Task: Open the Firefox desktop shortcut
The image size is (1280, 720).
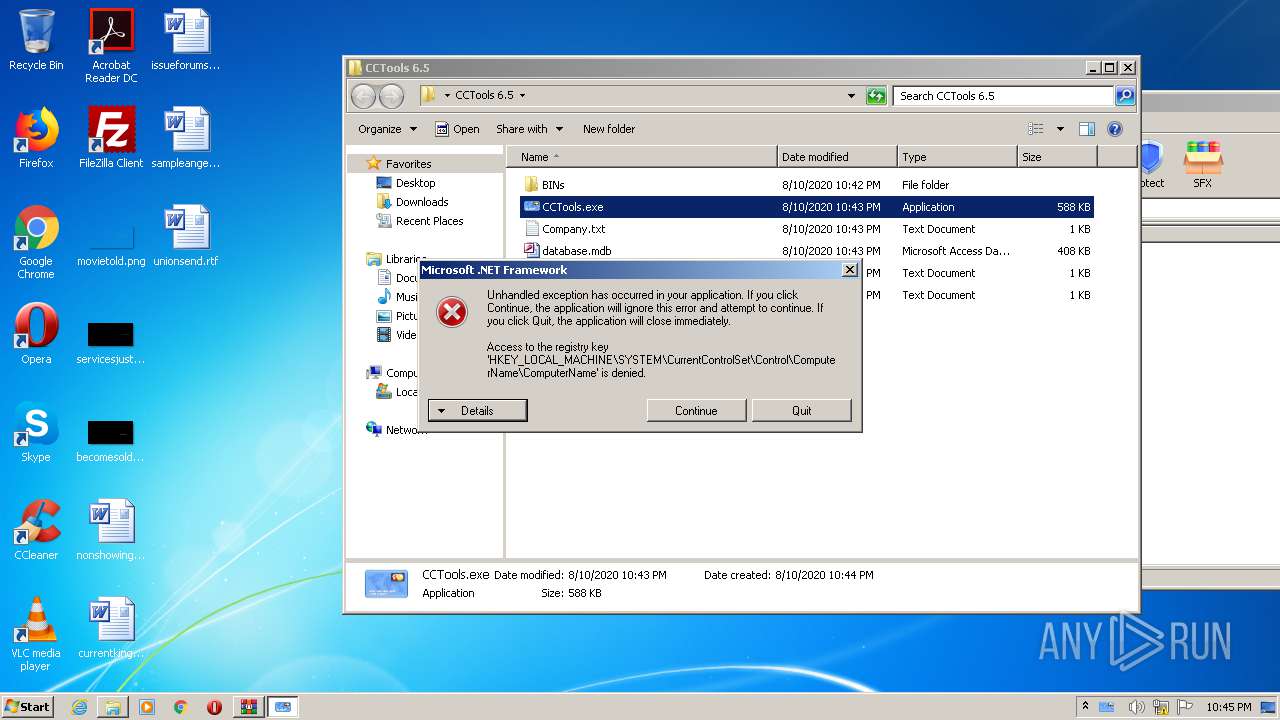Action: 36,138
